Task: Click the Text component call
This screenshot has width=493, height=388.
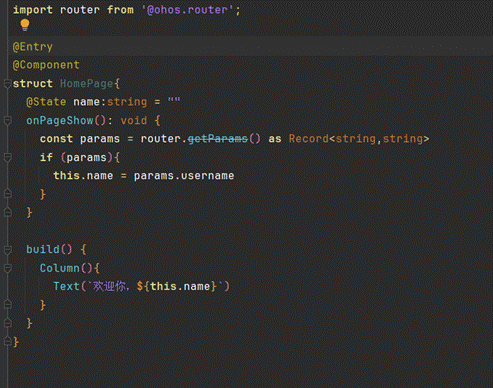Action: tap(66, 286)
